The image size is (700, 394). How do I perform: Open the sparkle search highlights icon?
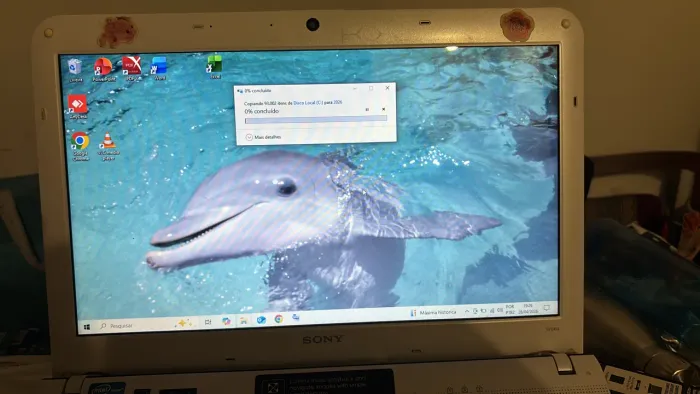coord(184,323)
